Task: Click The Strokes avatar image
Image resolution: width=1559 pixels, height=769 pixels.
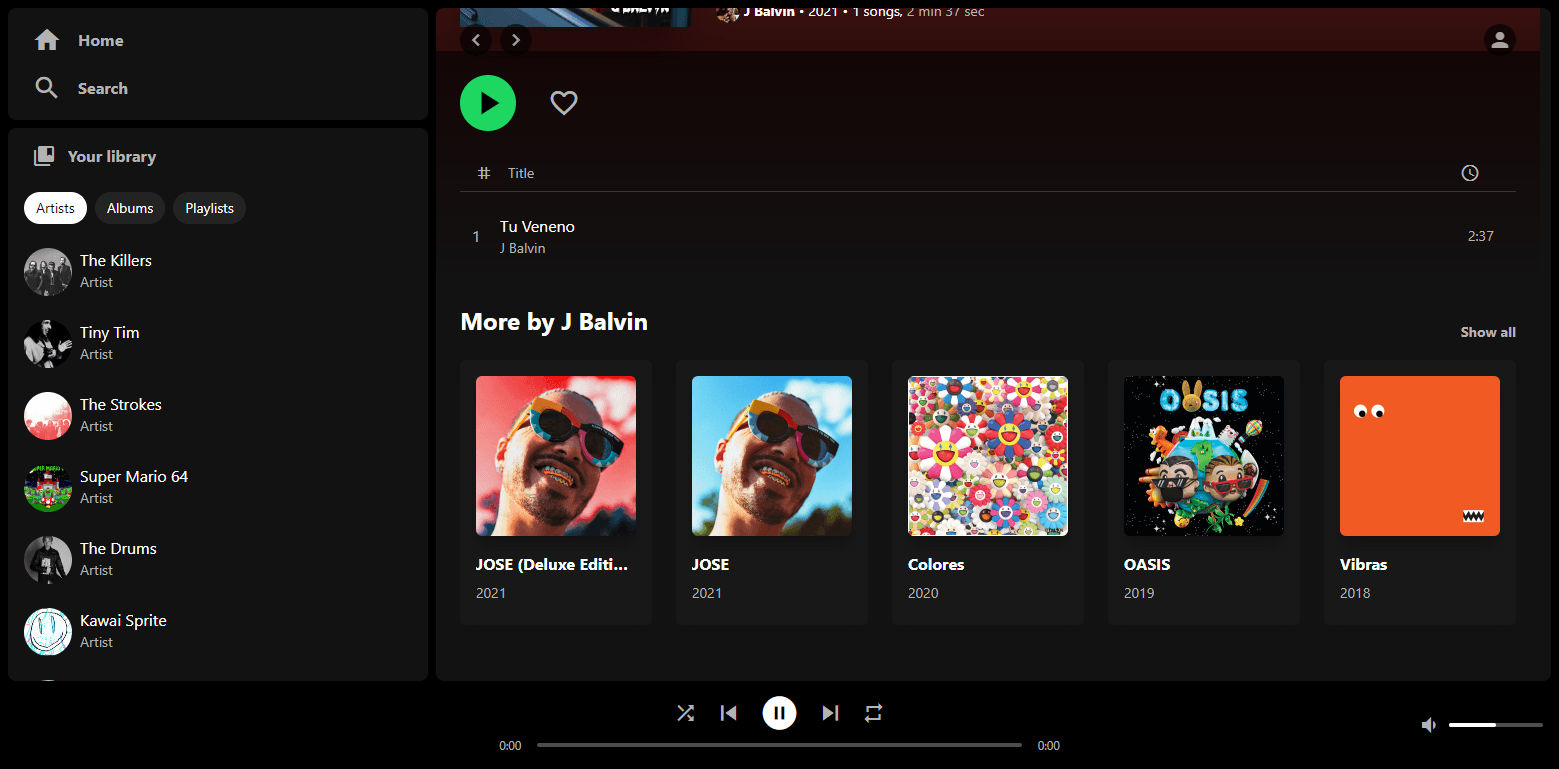Action: [48, 416]
